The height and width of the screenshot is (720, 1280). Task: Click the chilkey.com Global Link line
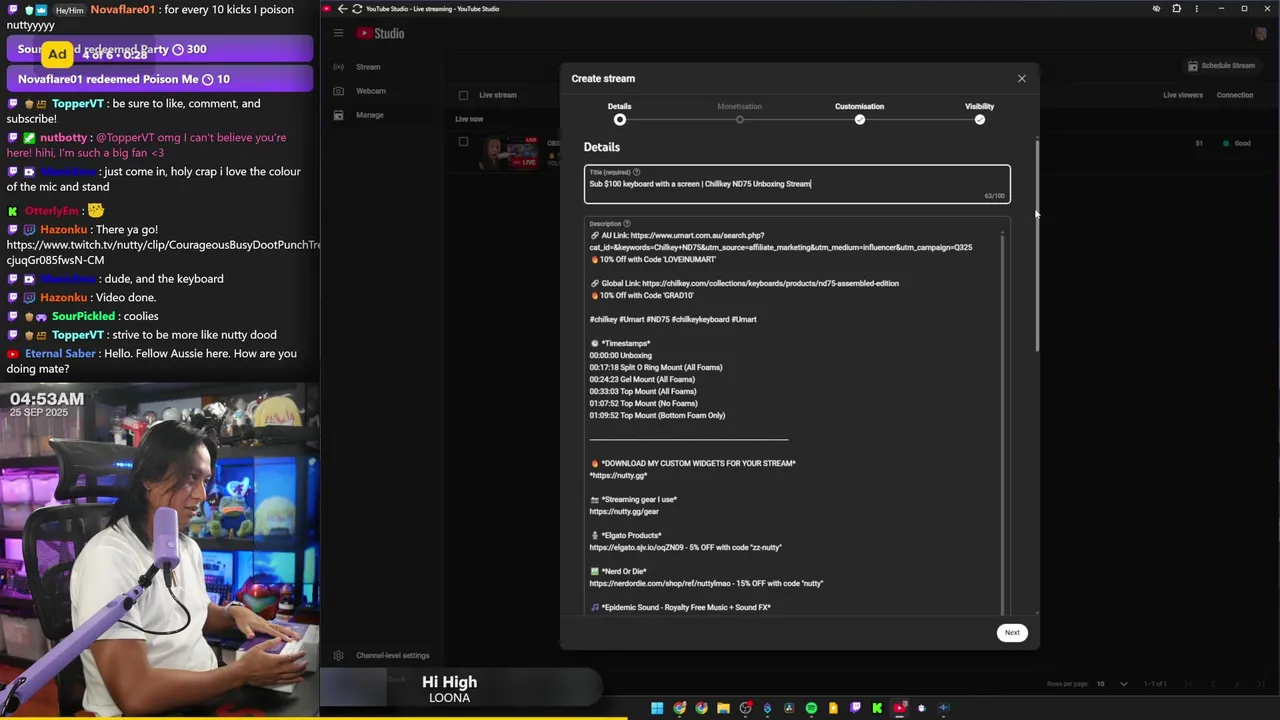coord(745,284)
